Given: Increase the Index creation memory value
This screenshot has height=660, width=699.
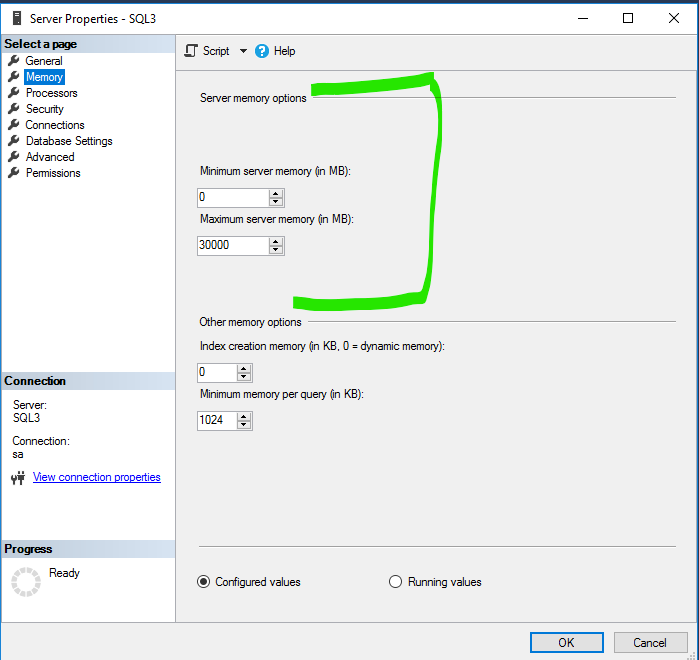Looking at the screenshot, I should point(244,368).
